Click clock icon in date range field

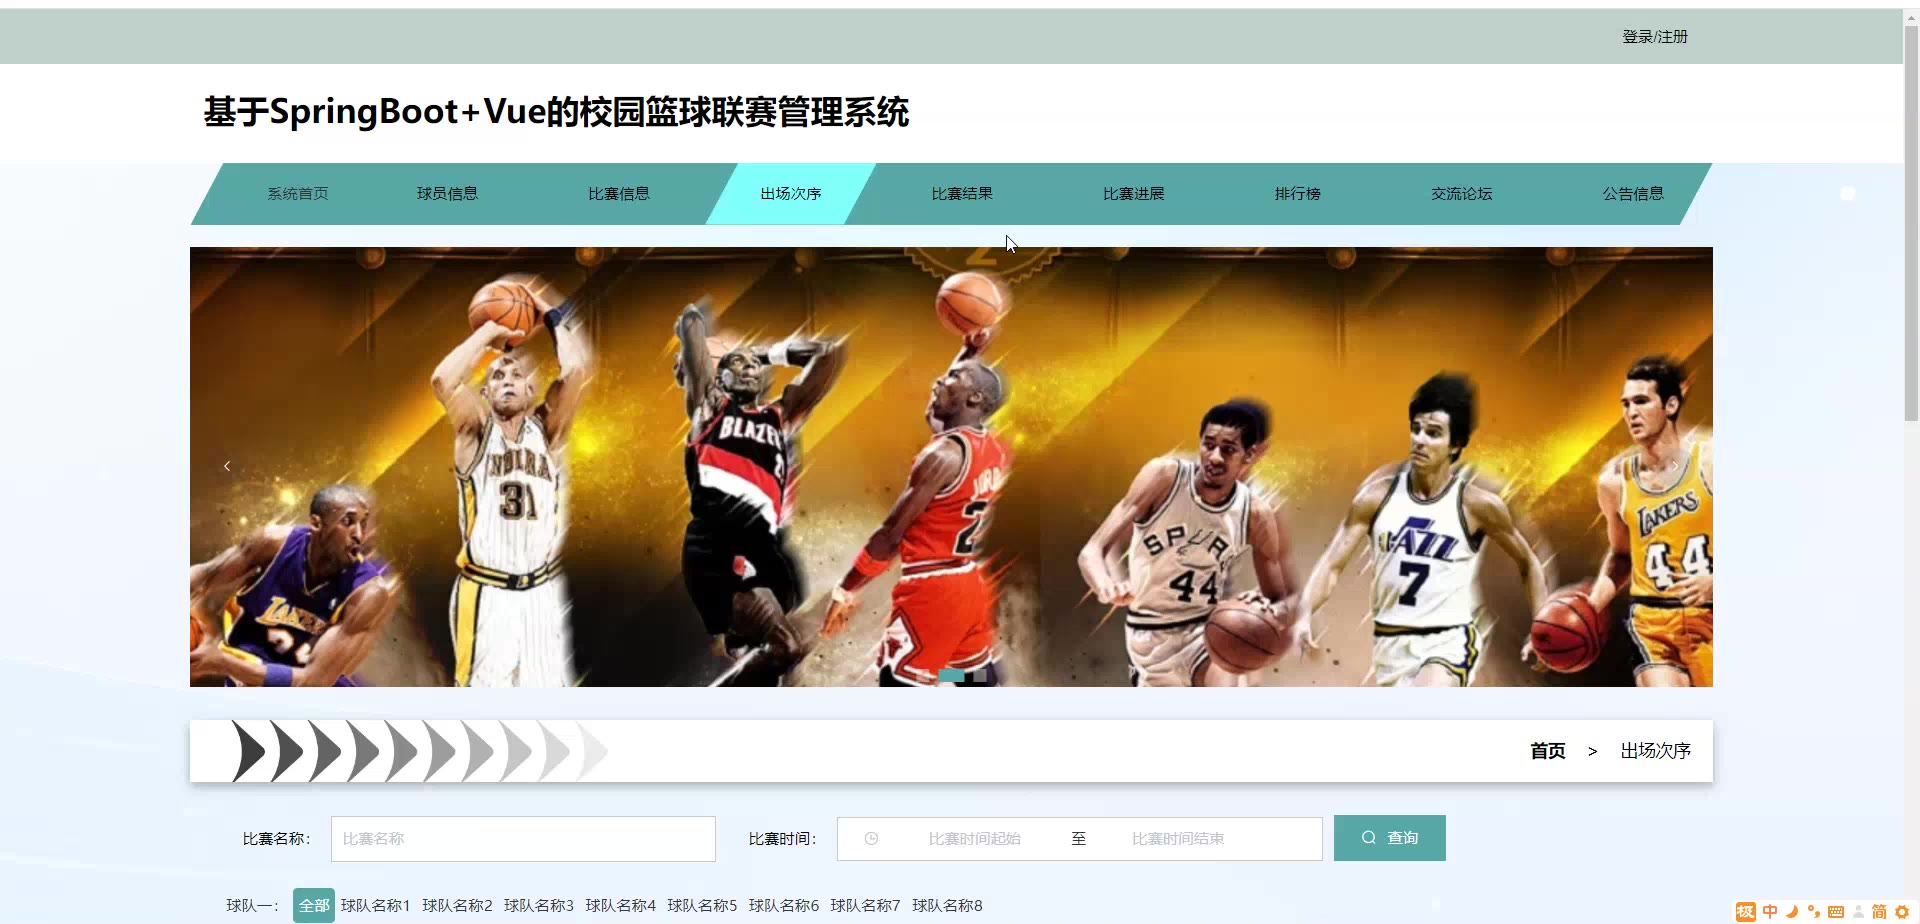[x=871, y=839]
